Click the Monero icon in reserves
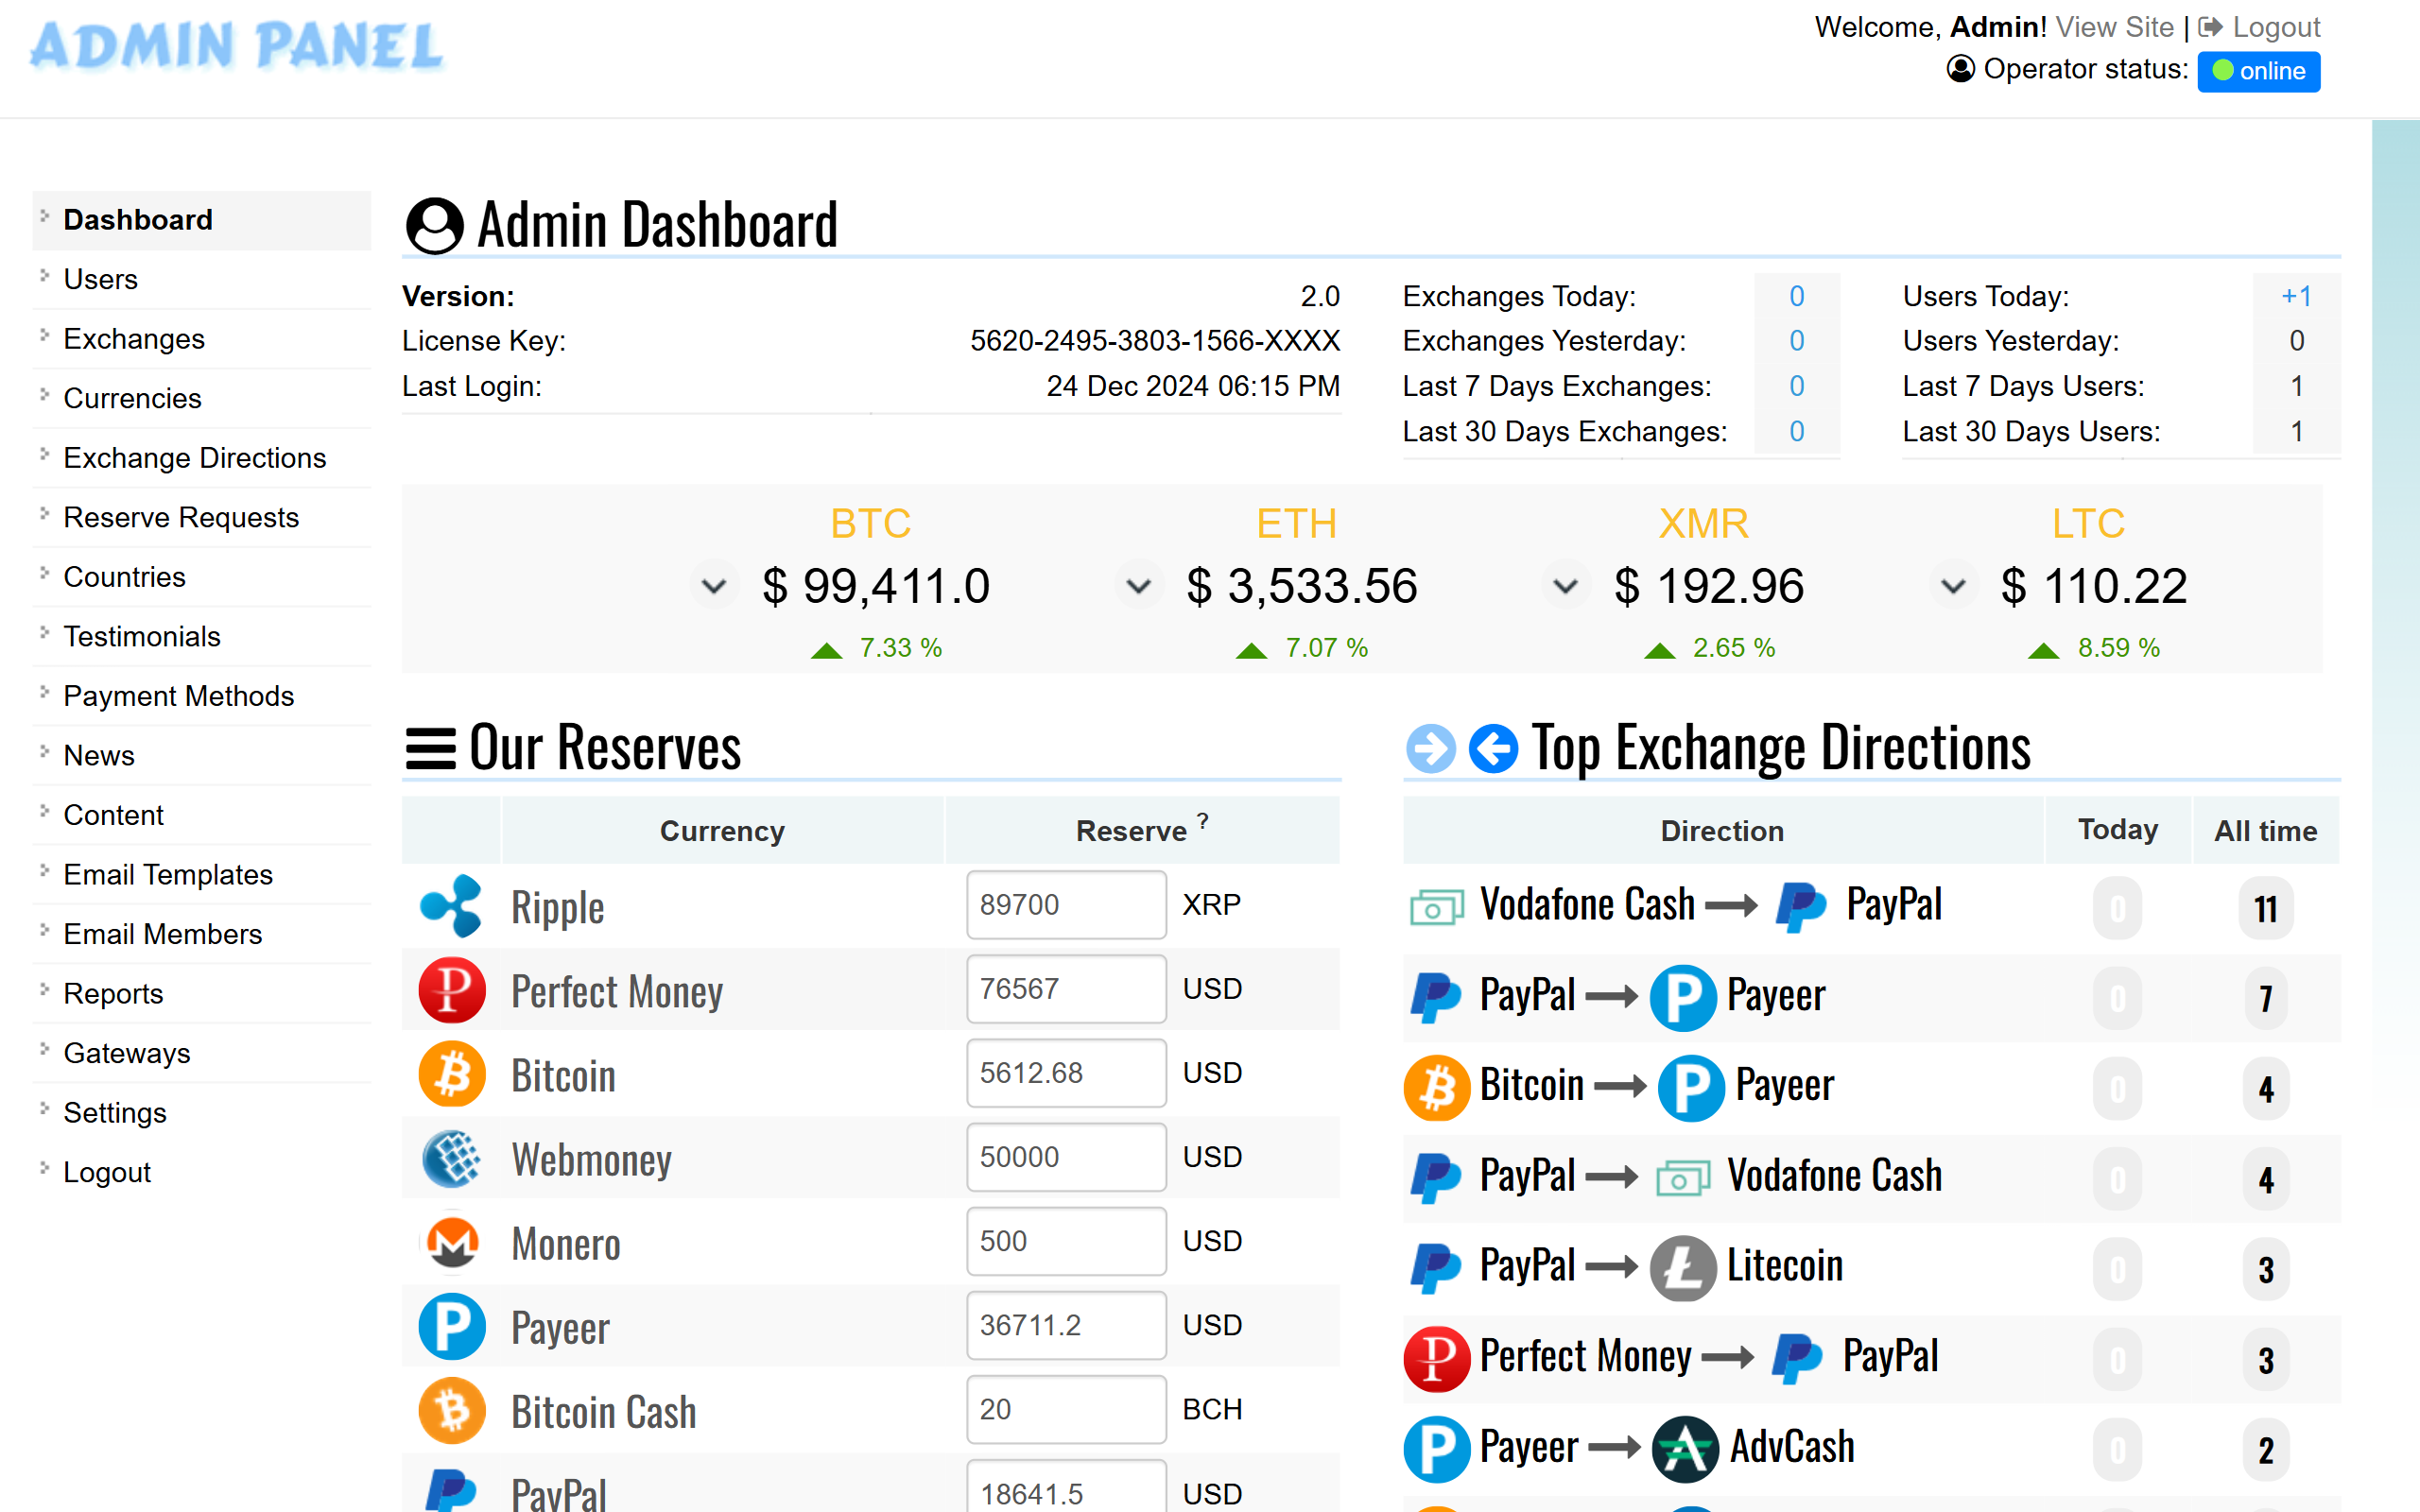 (452, 1243)
